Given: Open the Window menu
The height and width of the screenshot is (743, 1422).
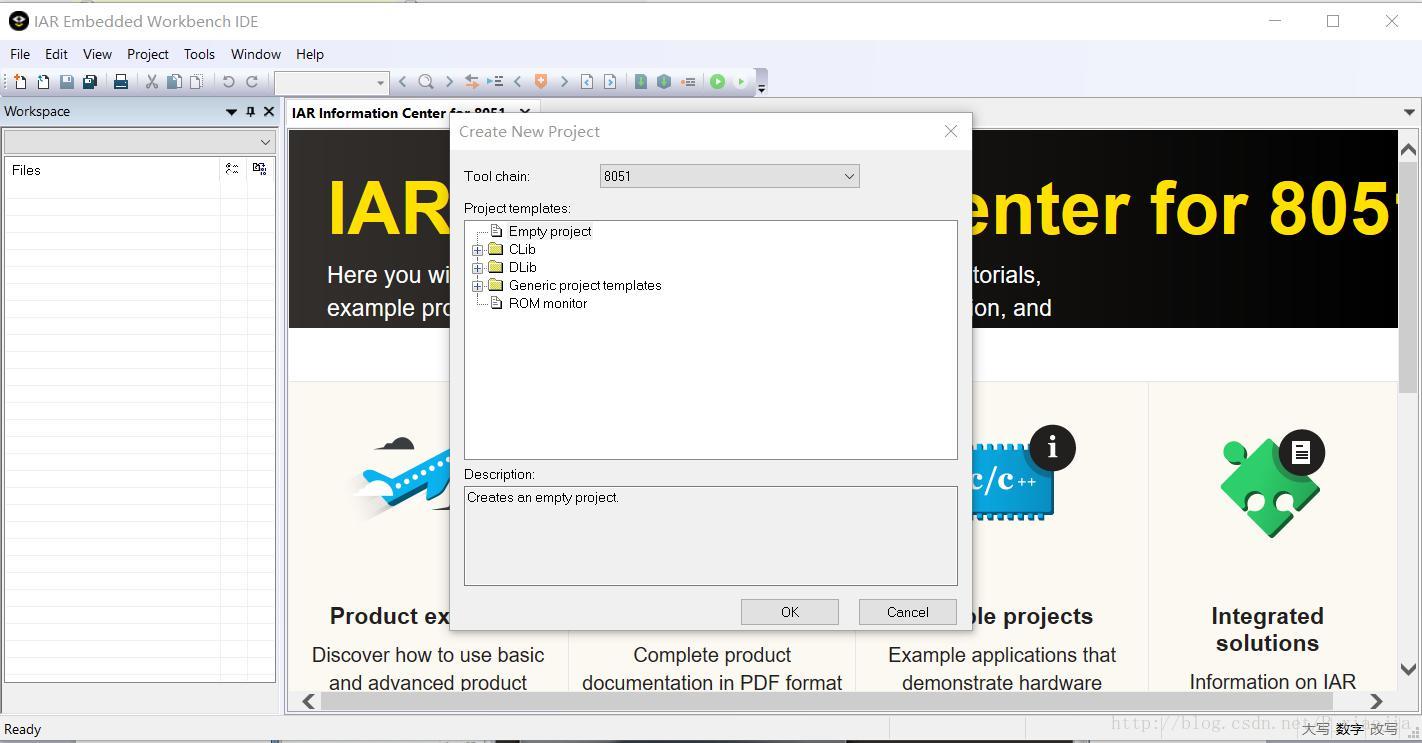Looking at the screenshot, I should coord(256,54).
